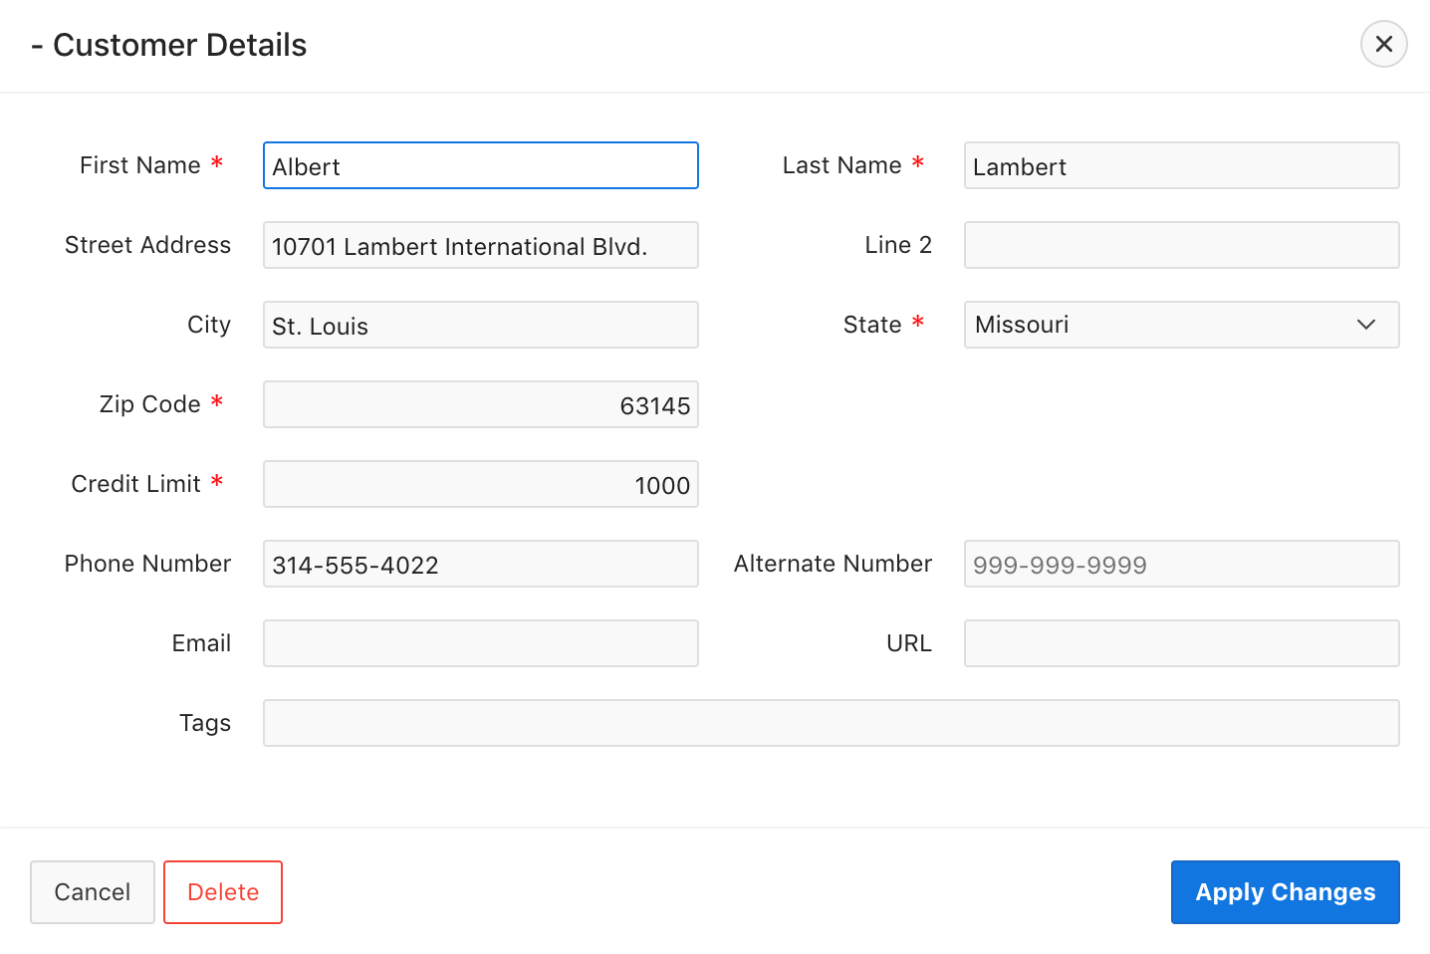The width and height of the screenshot is (1430, 954).
Task: Click the Last Name field with Lambert
Action: point(1180,166)
